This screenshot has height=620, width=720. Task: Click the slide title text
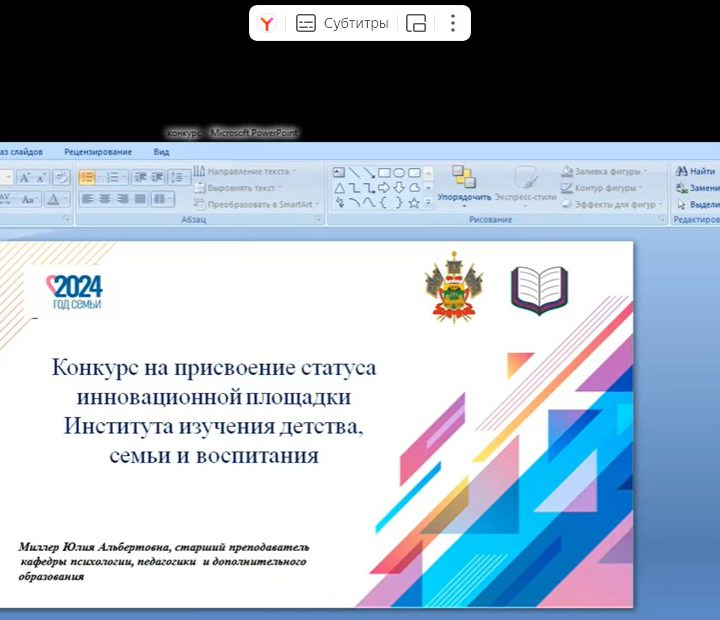214,411
